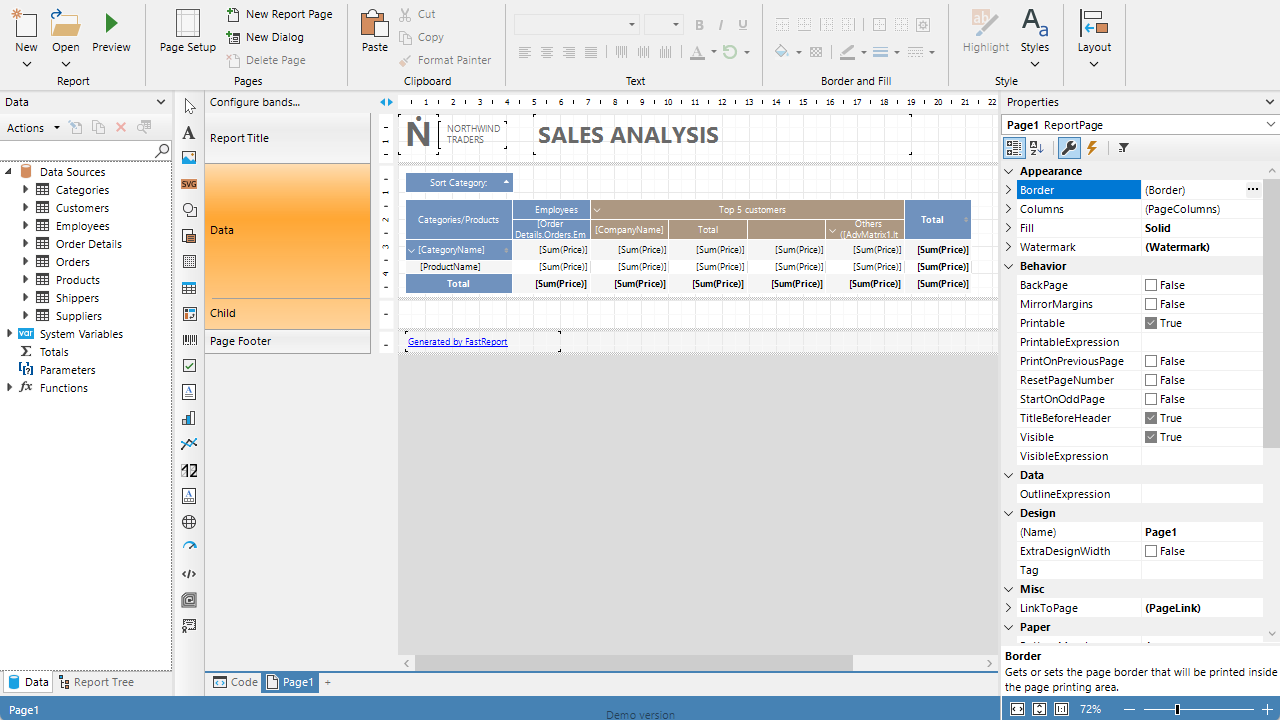This screenshot has height=720, width=1280.
Task: Select the SVG object tool
Action: pyautogui.click(x=189, y=184)
